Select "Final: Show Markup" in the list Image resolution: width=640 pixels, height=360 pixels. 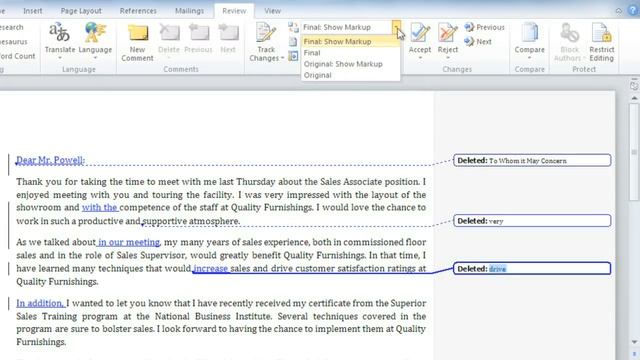pos(350,42)
